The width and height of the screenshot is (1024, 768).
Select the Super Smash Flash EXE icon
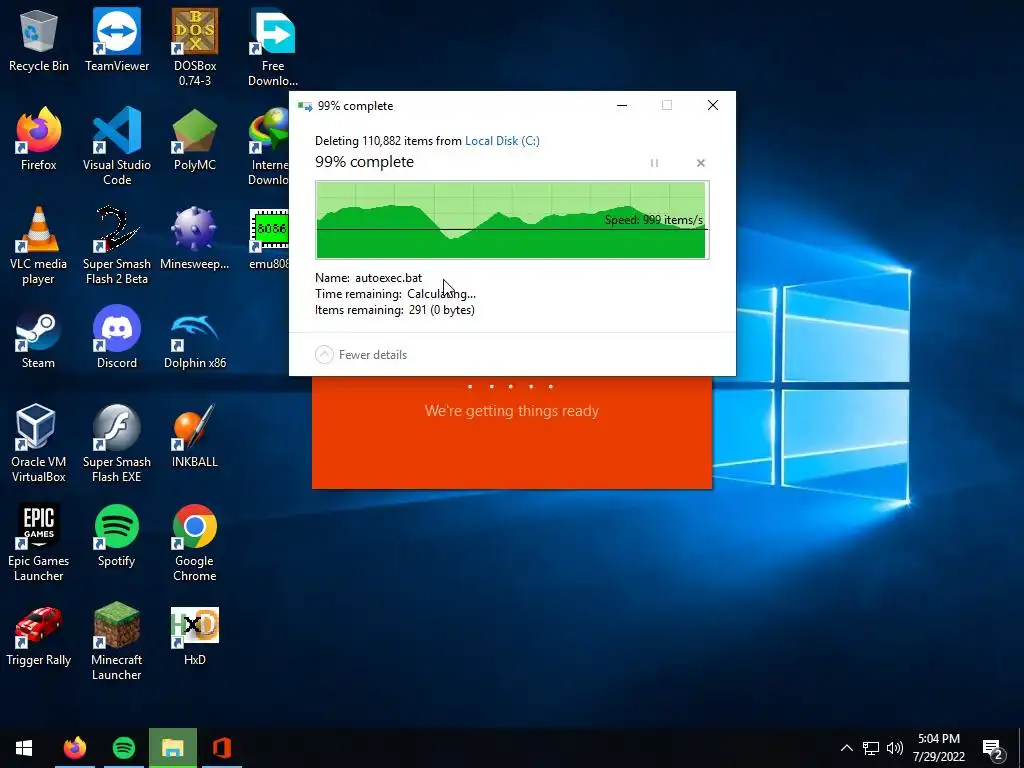coord(117,443)
